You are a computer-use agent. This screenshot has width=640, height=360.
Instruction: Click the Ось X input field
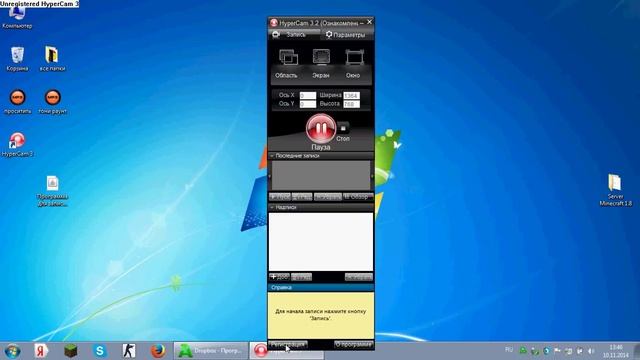click(308, 96)
